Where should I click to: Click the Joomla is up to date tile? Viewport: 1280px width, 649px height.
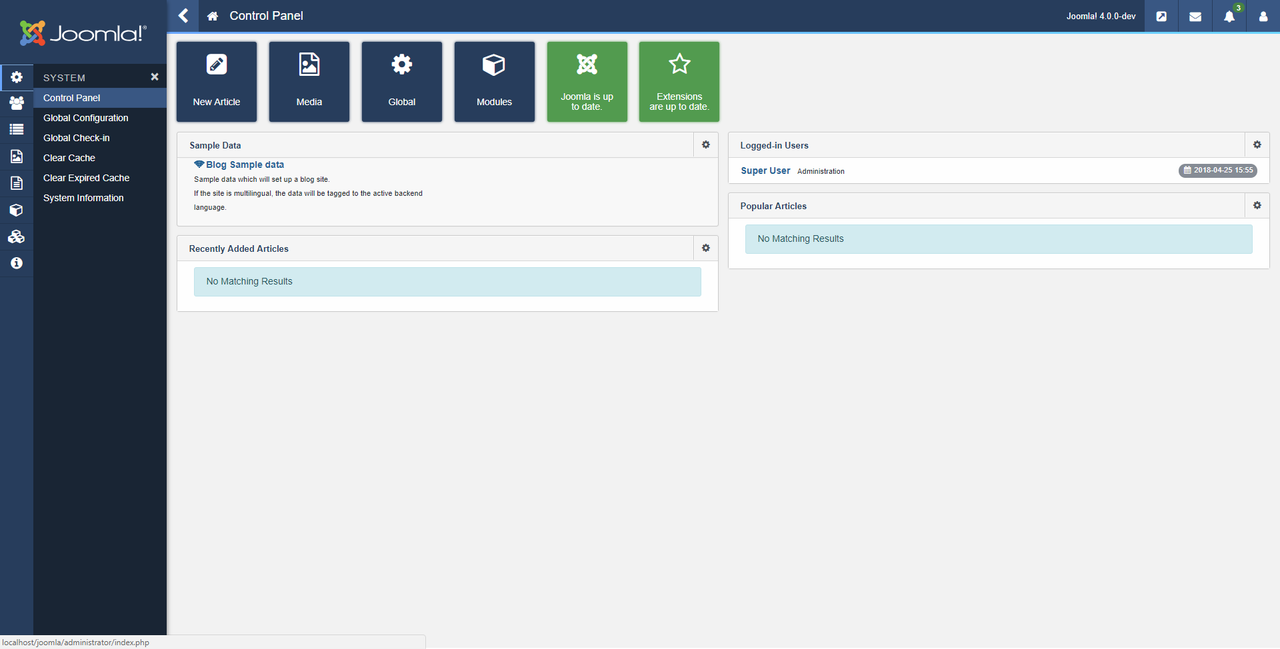587,82
